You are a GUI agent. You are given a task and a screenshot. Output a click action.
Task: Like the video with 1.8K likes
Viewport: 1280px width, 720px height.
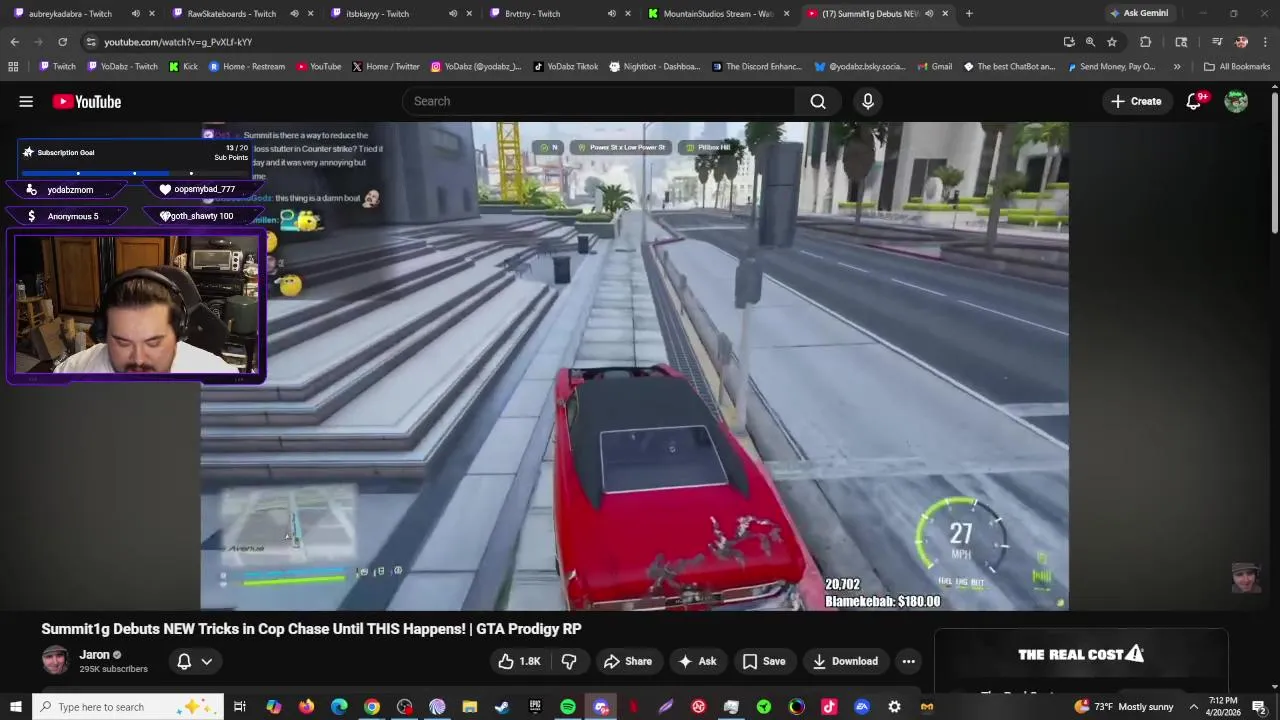pyautogui.click(x=517, y=661)
